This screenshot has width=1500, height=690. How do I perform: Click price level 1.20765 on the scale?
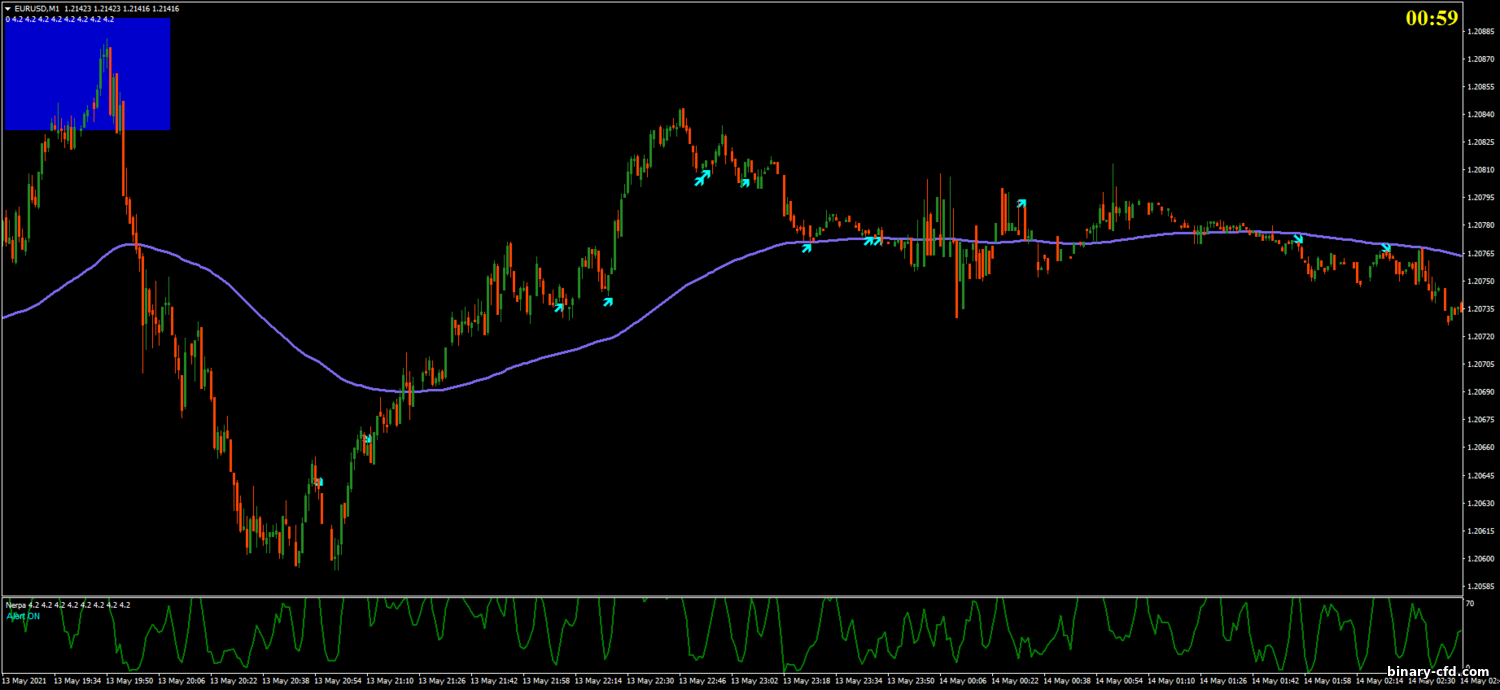tap(1481, 253)
